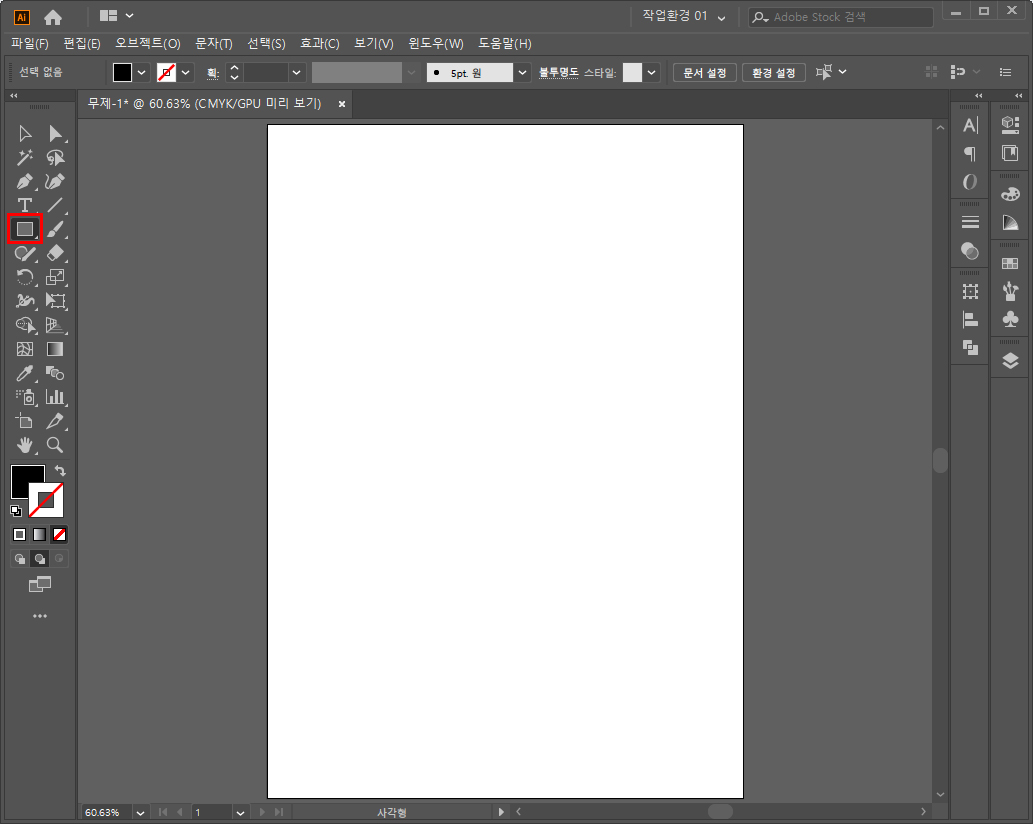Viewport: 1033px width, 824px height.
Task: Select the Shape Builder tool
Action: pyautogui.click(x=25, y=325)
